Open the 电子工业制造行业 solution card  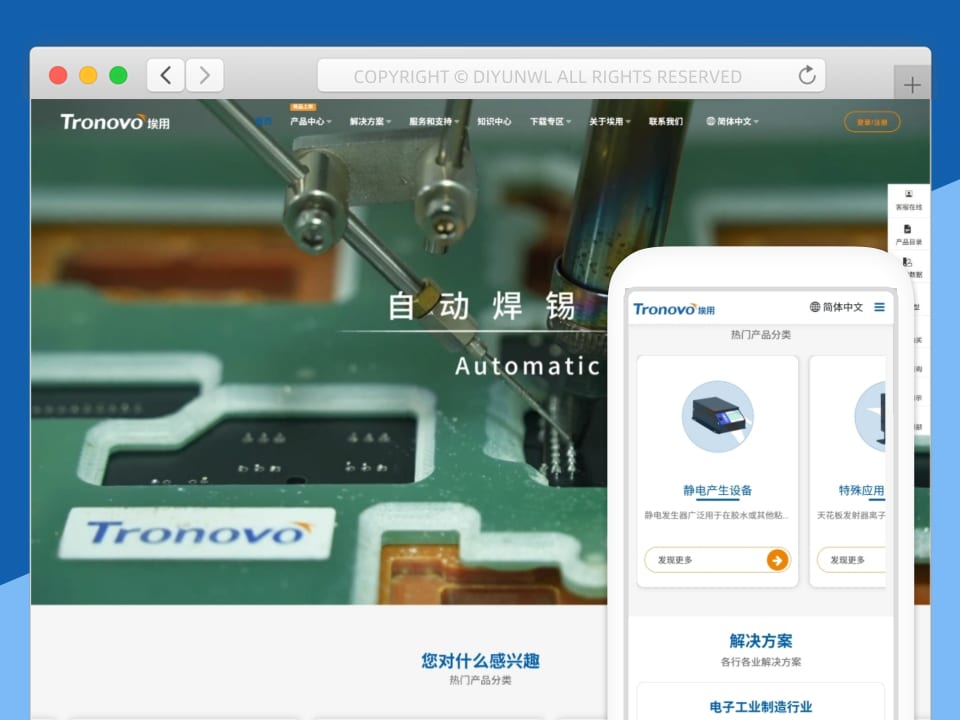[x=760, y=701]
